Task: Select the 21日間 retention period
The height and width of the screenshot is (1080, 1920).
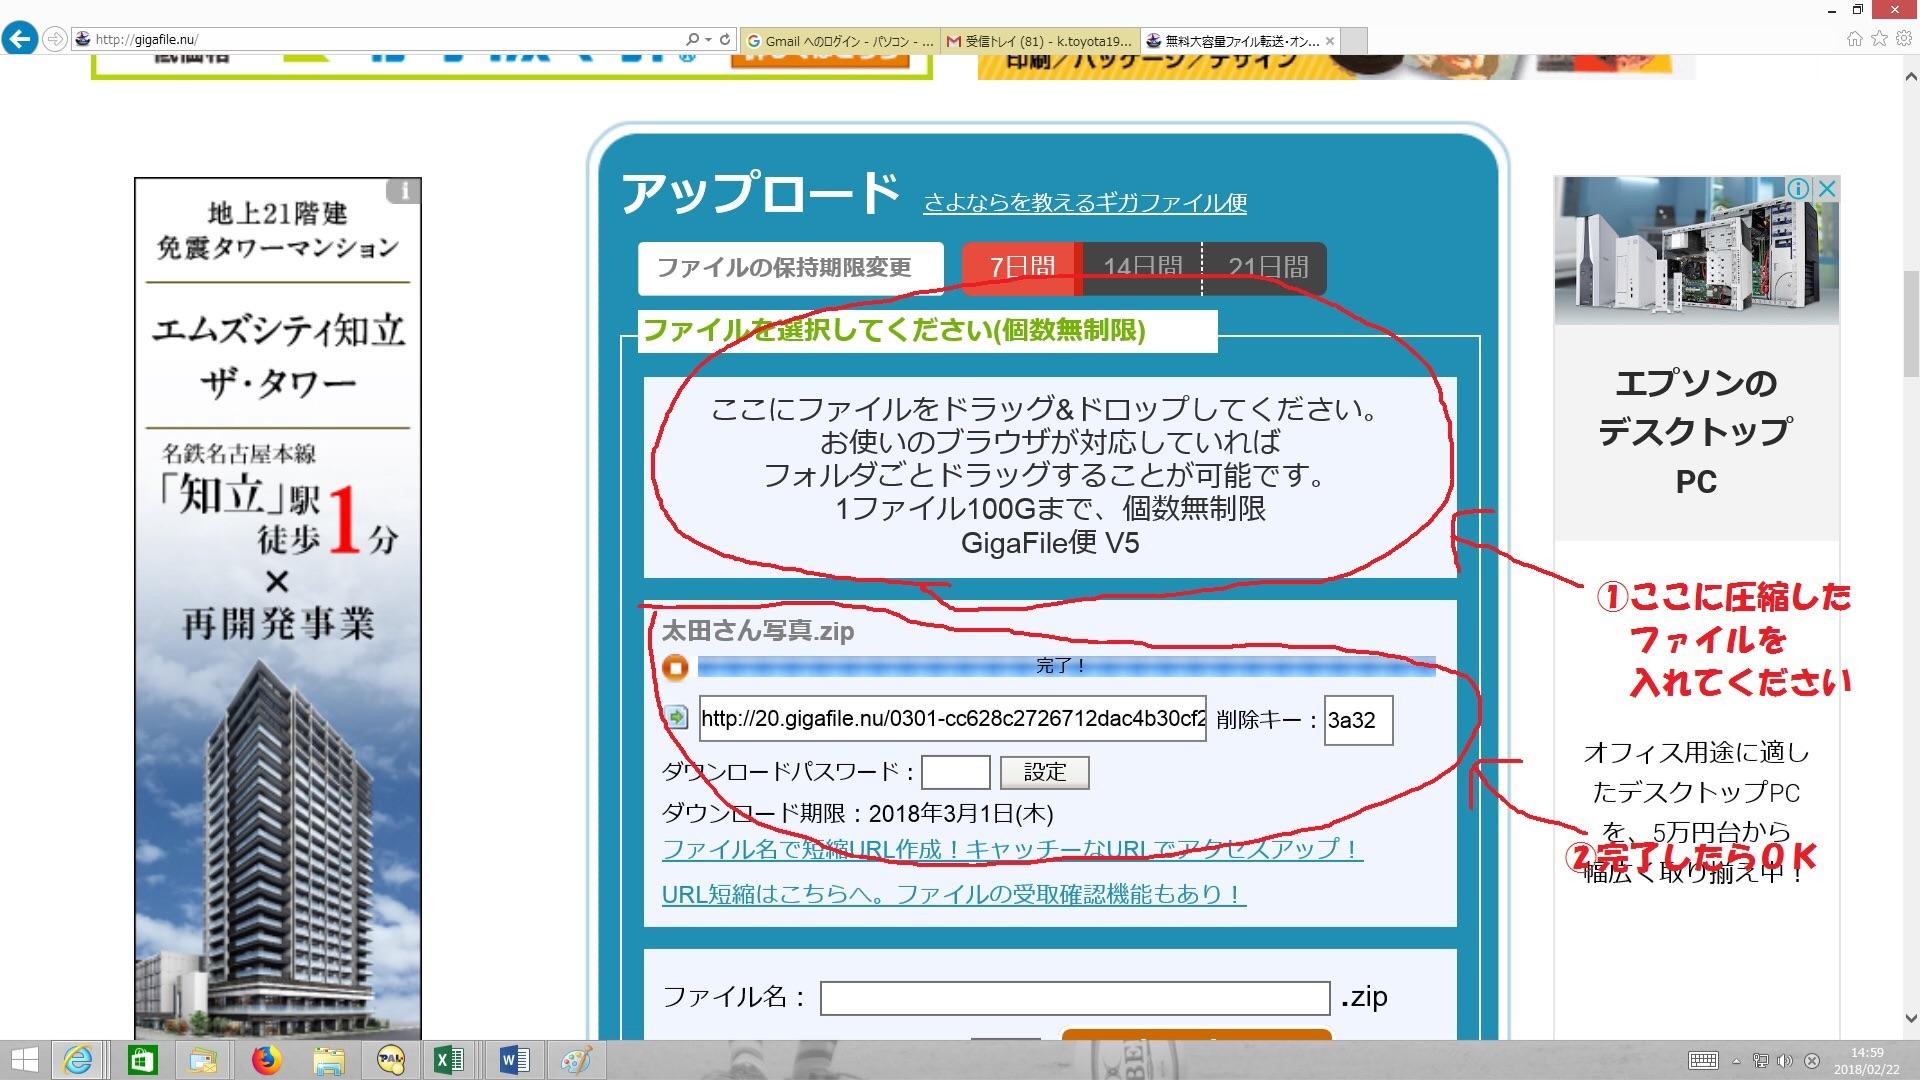Action: 1266,268
